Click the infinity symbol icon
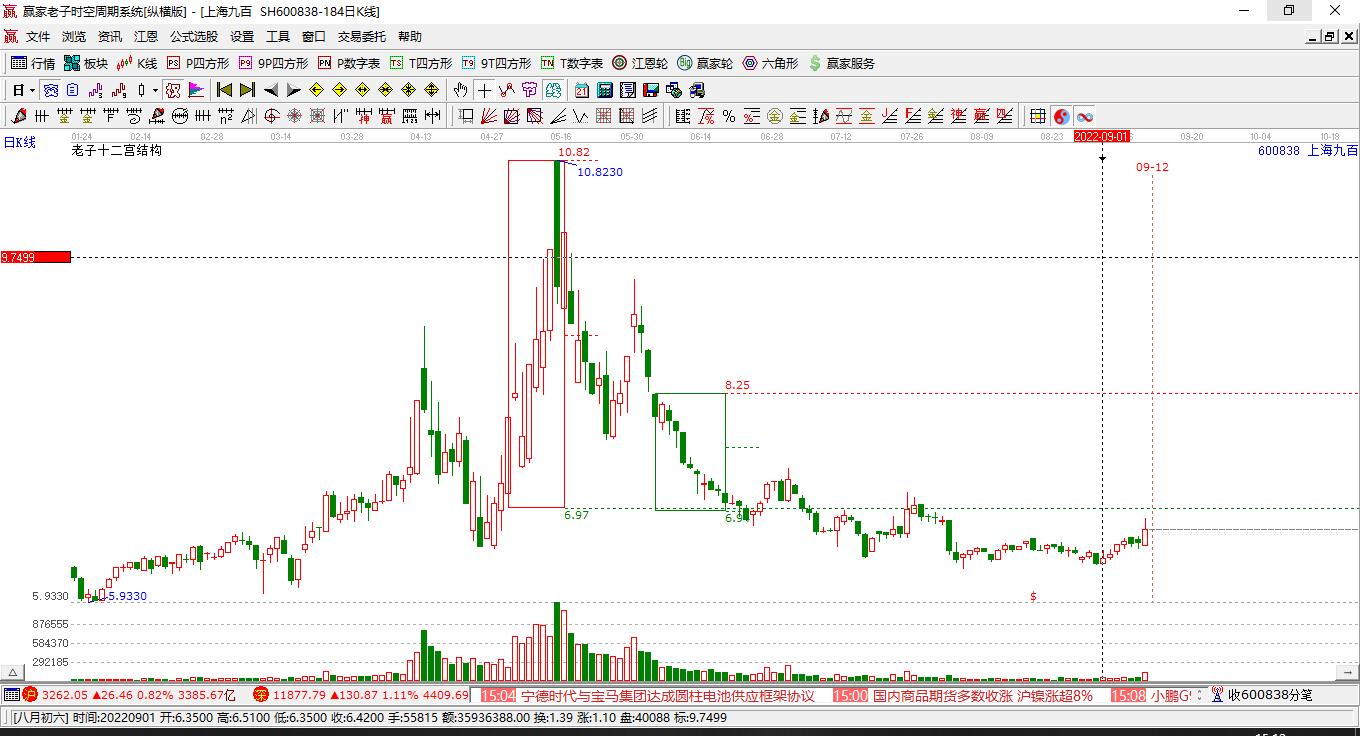This screenshot has height=736, width=1360. pyautogui.click(x=1084, y=116)
